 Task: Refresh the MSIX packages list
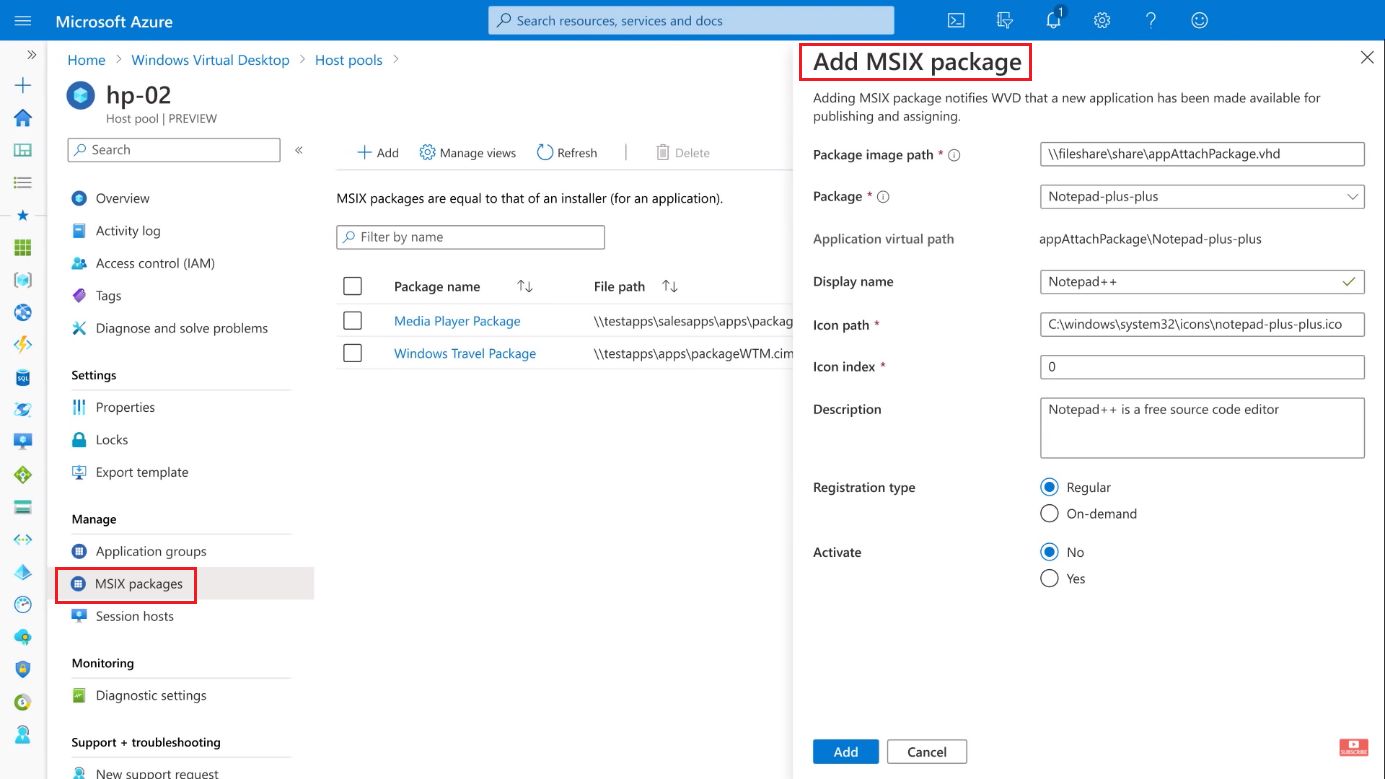click(x=567, y=153)
